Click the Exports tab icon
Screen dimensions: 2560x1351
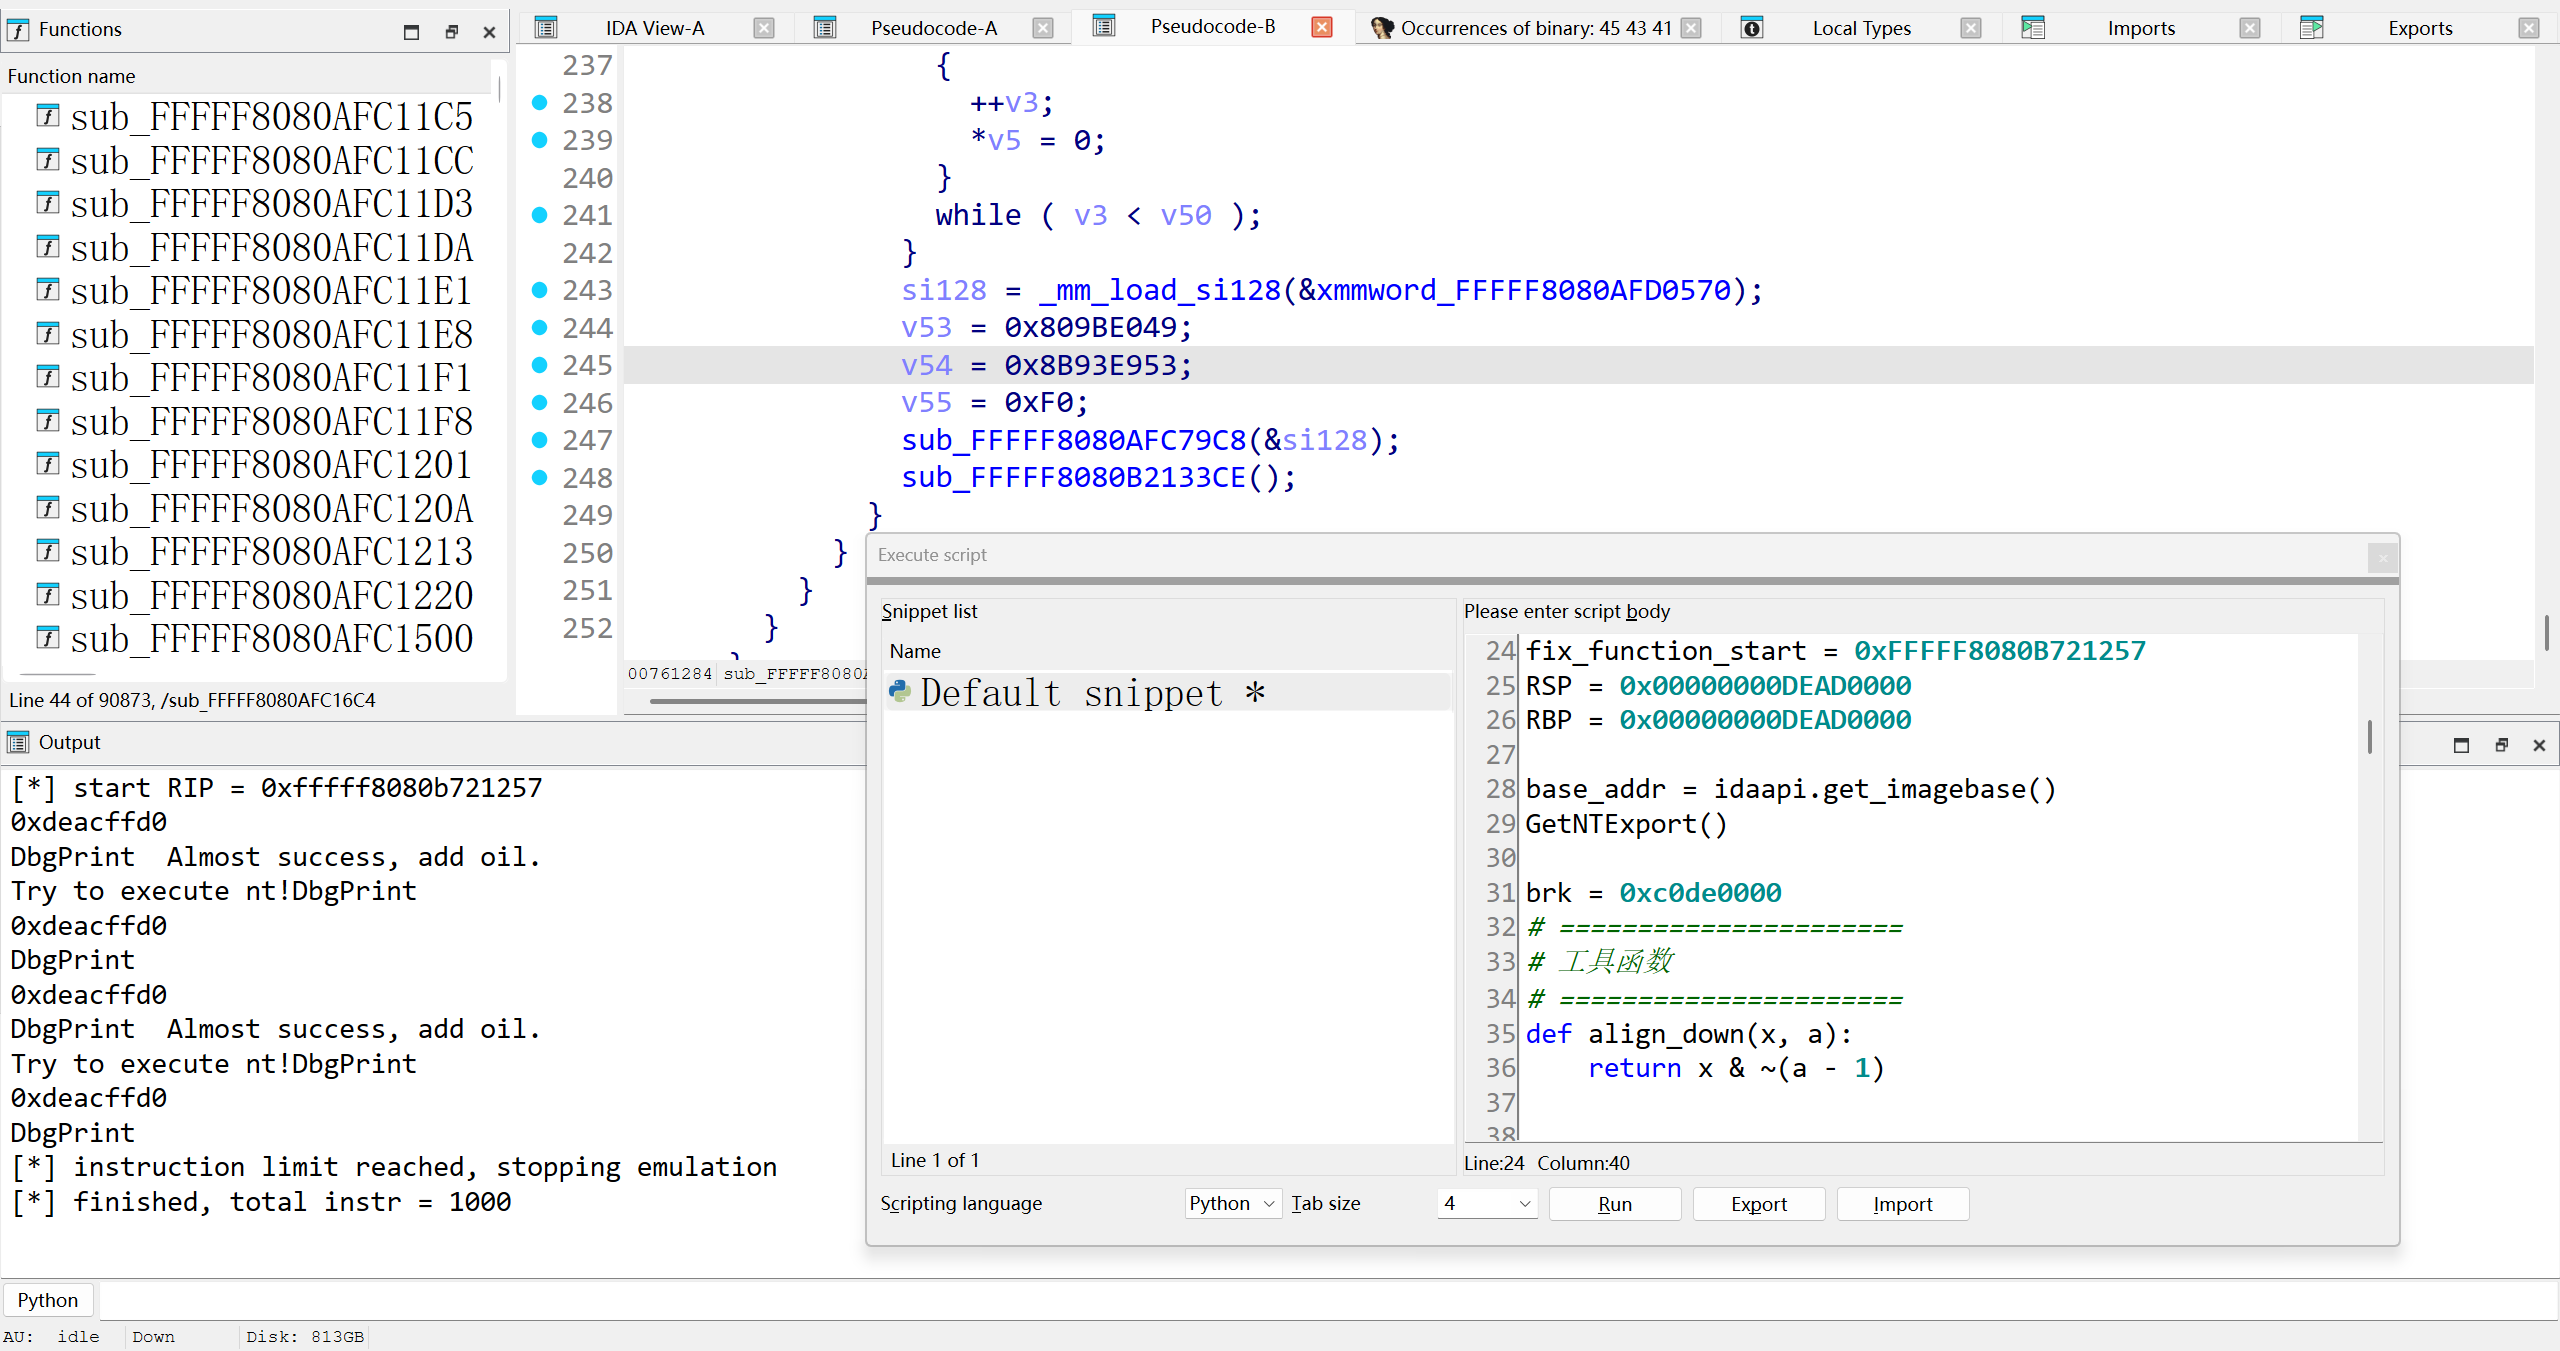tap(2312, 28)
